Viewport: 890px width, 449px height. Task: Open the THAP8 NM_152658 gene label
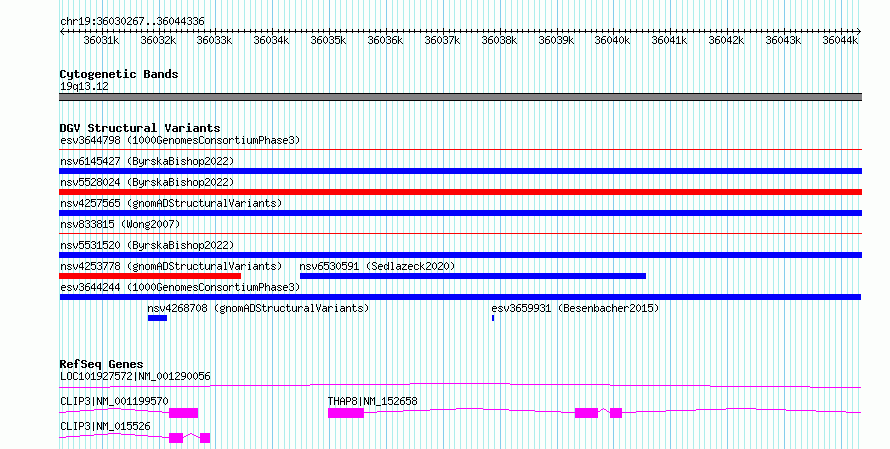coord(372,401)
